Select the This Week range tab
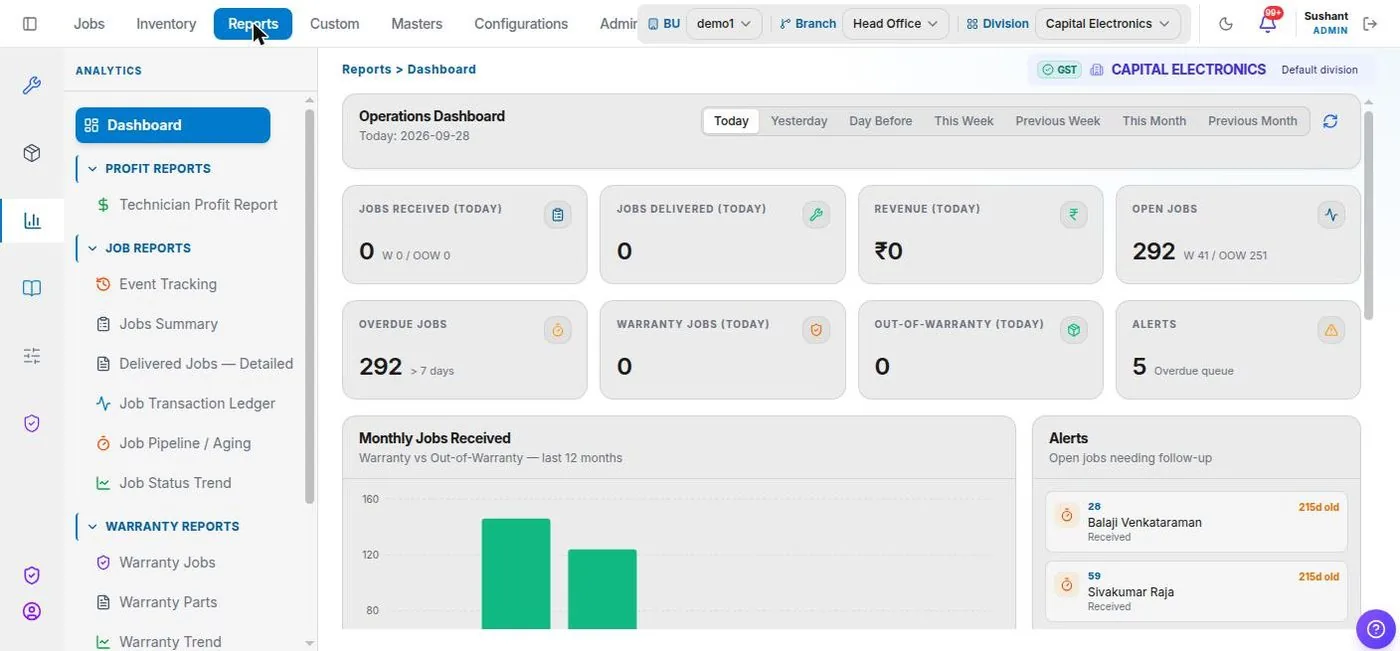This screenshot has width=1400, height=651. click(964, 121)
